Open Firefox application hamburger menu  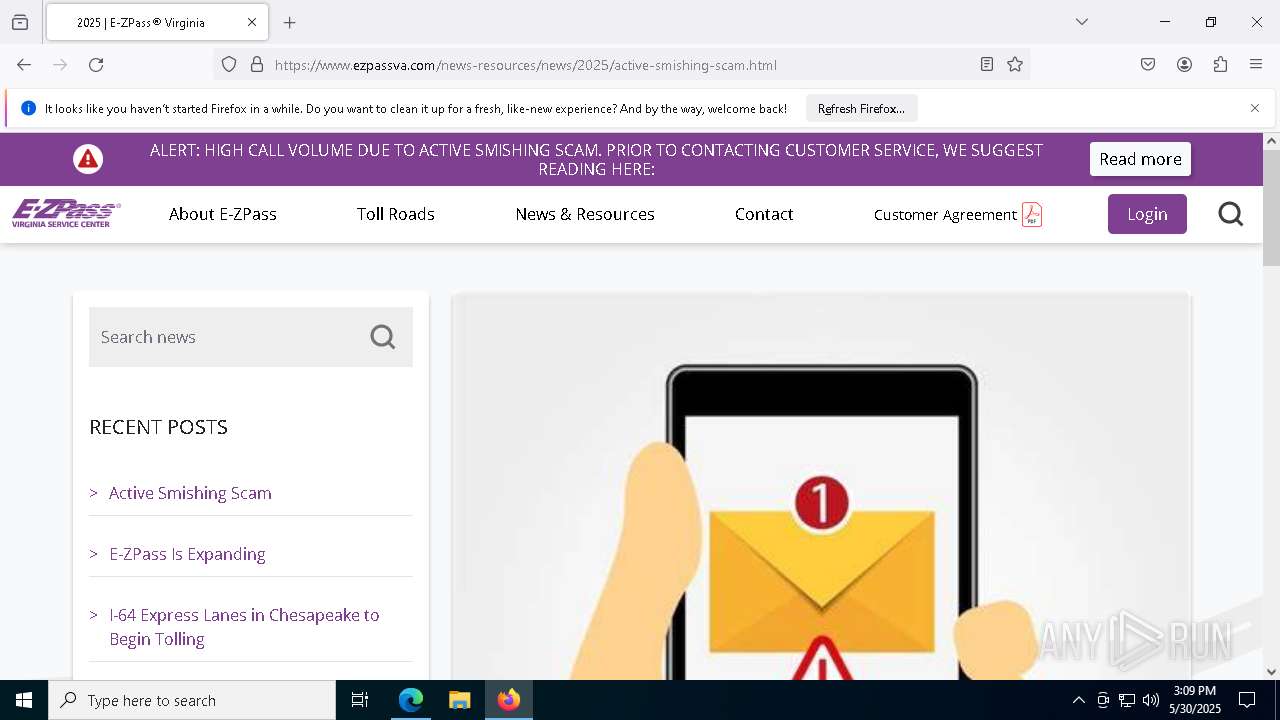pos(1256,65)
